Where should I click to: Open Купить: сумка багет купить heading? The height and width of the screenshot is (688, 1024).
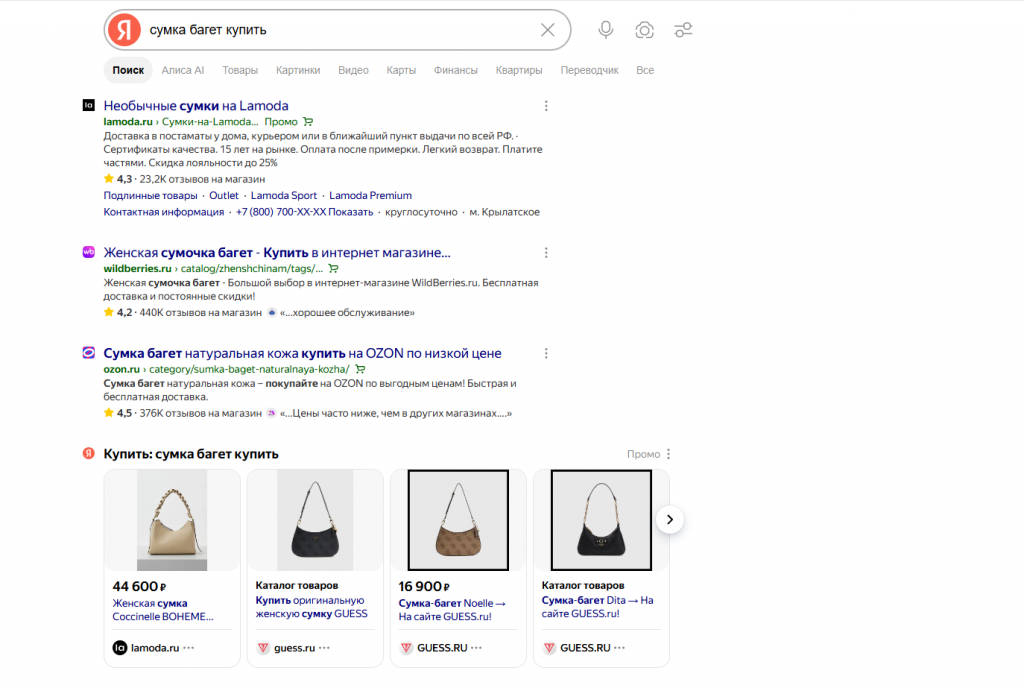click(x=191, y=454)
